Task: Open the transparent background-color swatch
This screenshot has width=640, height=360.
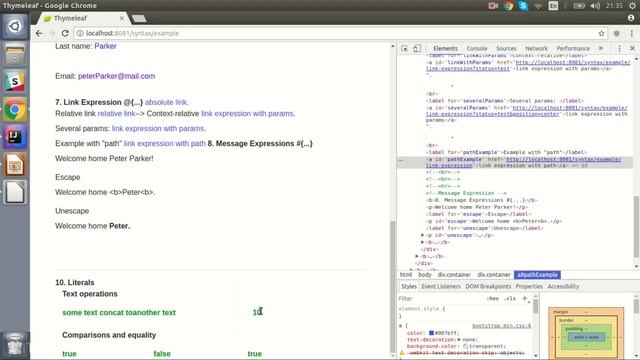Action: pos(466,346)
